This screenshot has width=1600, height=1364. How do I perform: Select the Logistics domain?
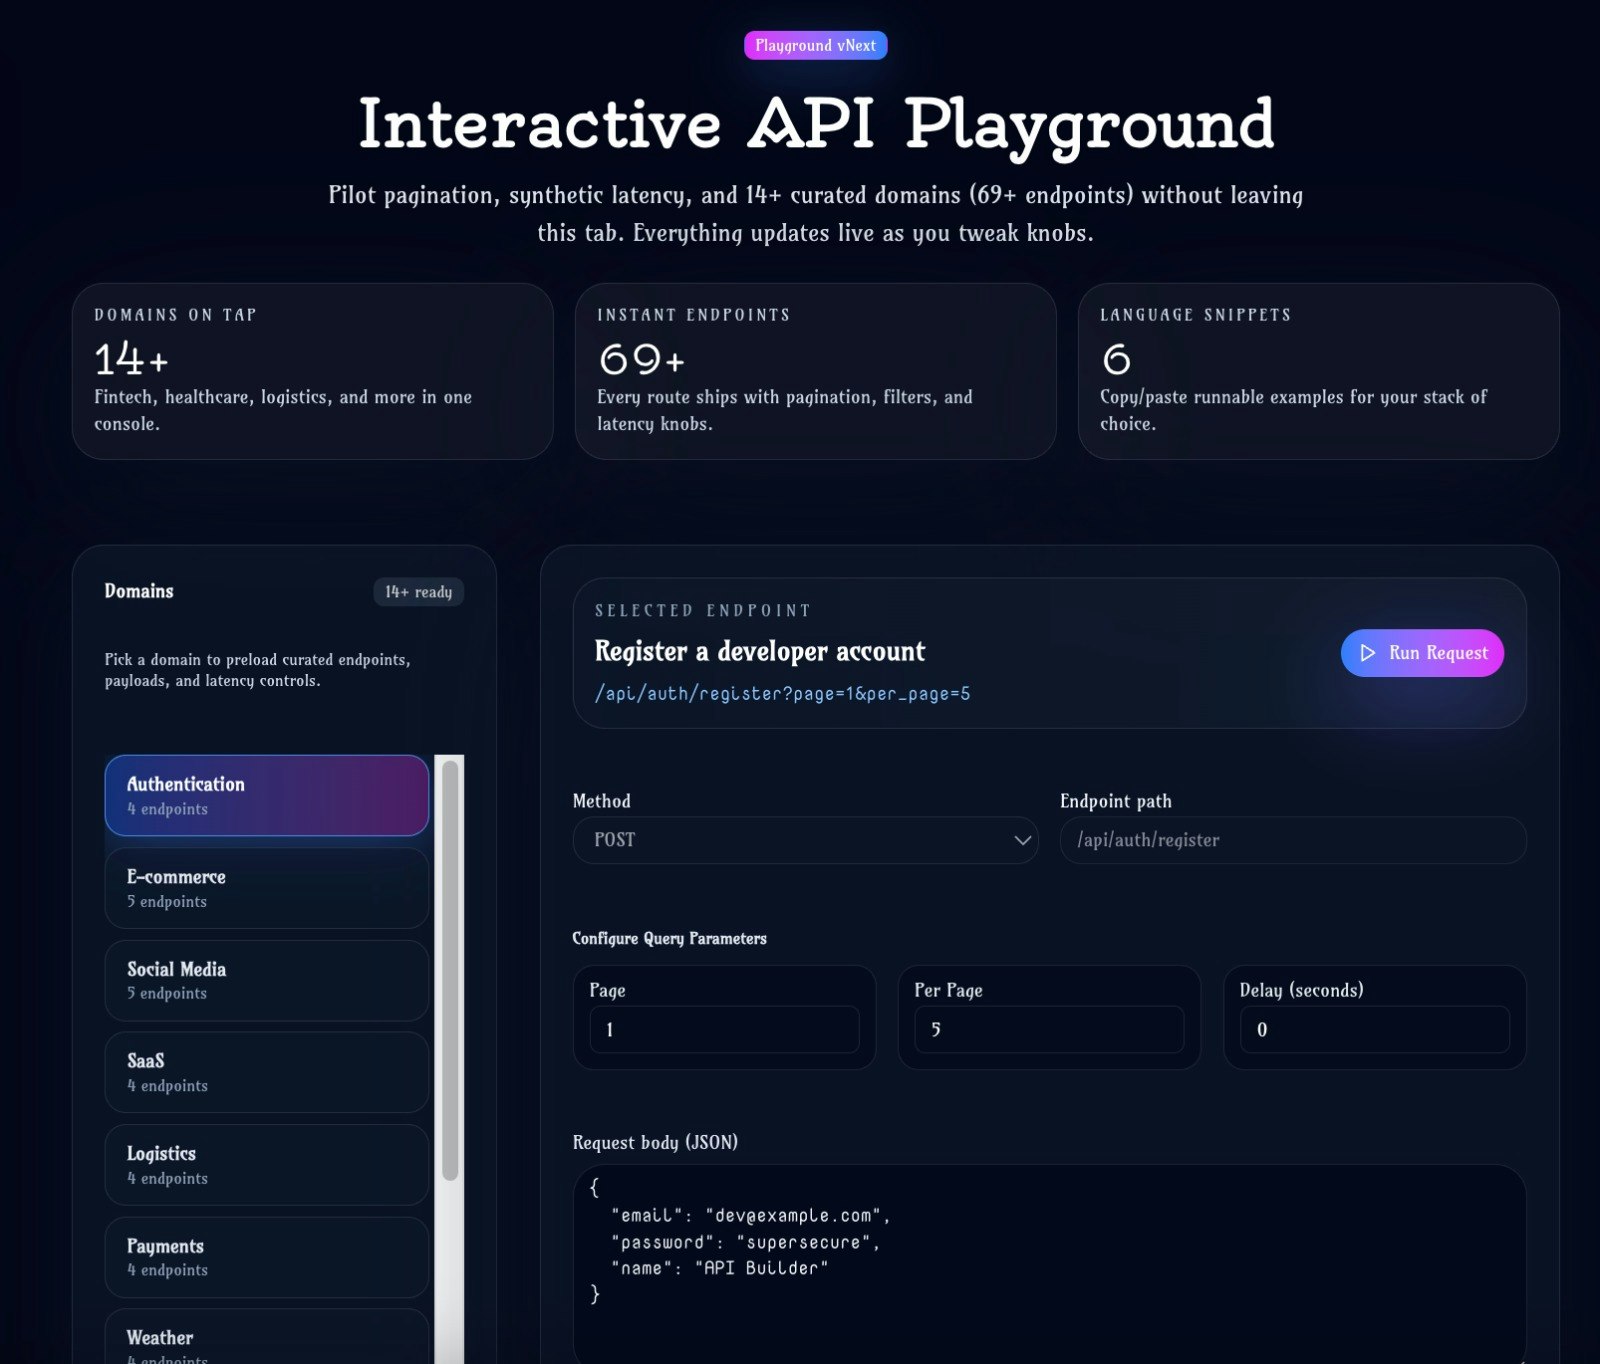pyautogui.click(x=266, y=1164)
